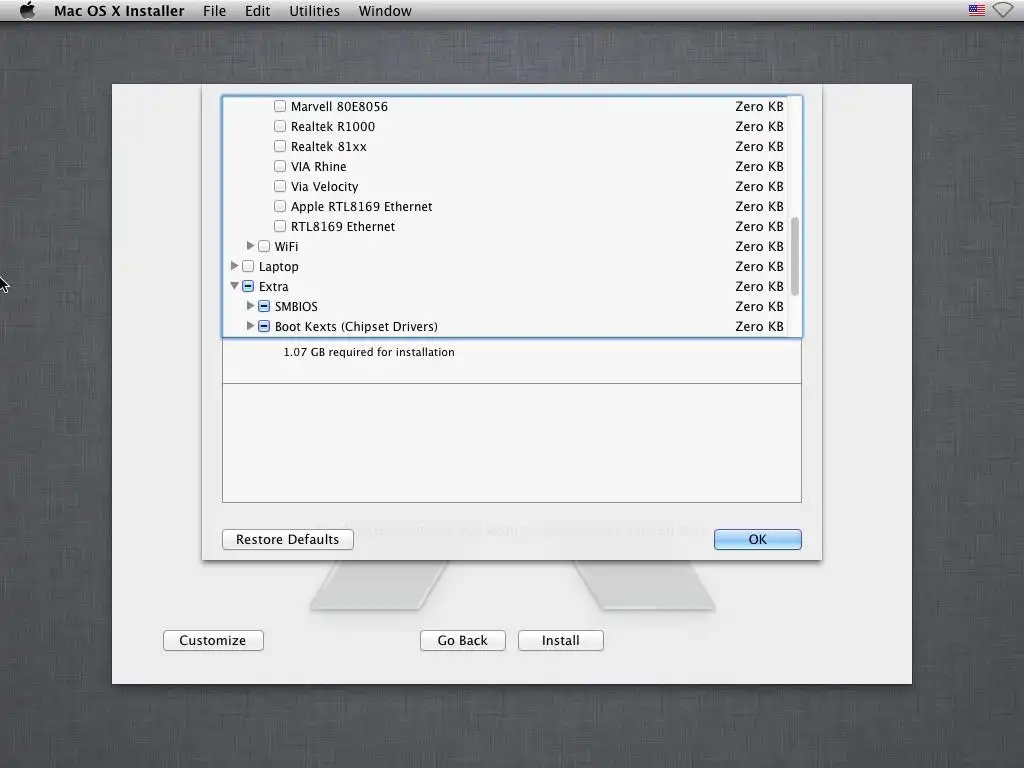
Task: Click the Go Back button
Action: [x=462, y=641]
